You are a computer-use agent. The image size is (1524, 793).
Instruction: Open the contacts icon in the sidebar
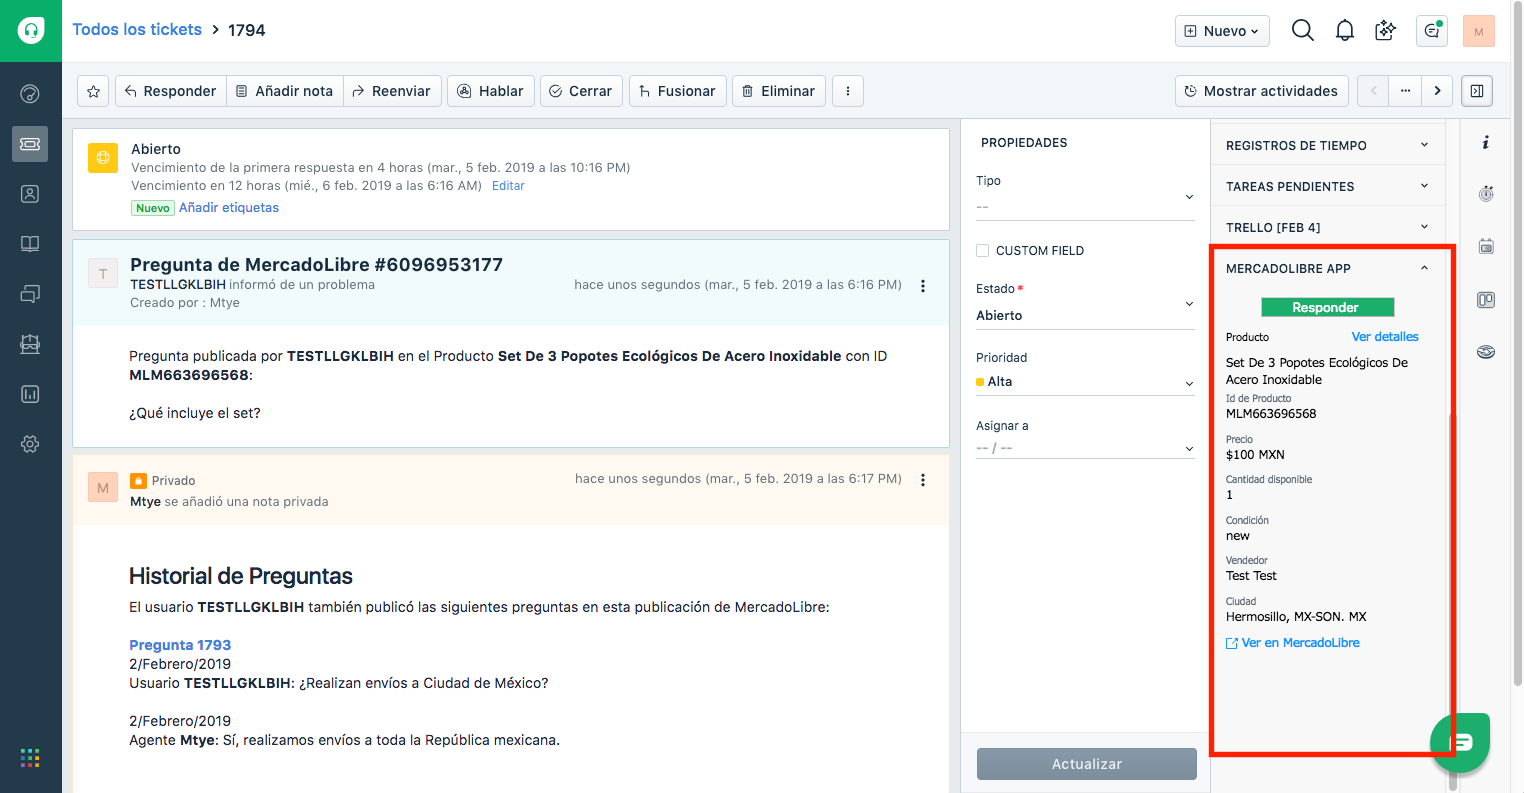click(30, 194)
